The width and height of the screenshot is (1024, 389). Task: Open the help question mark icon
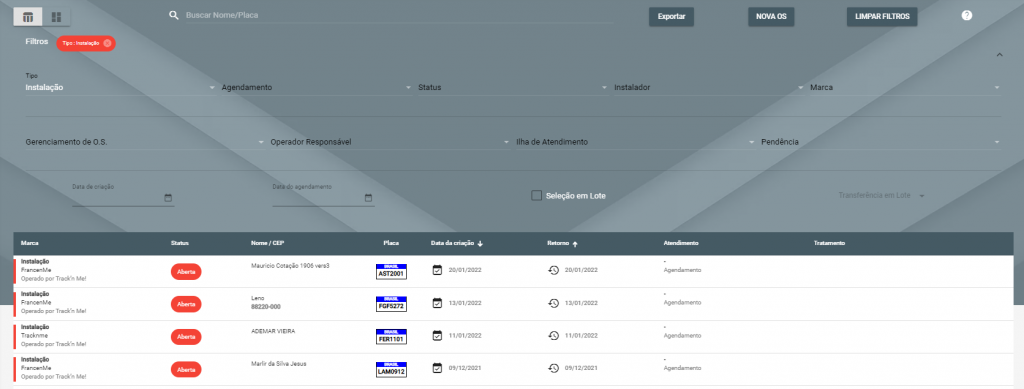967,15
